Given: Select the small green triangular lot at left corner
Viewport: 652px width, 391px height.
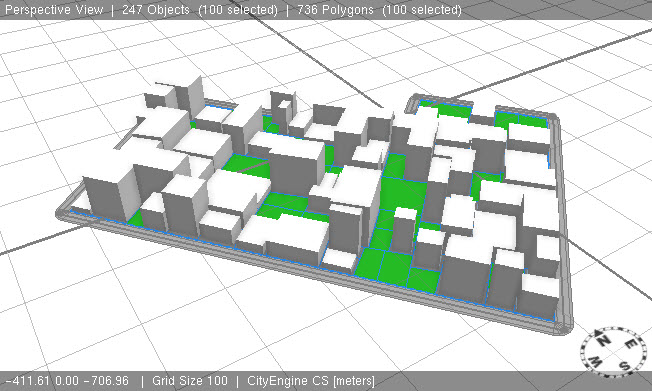Looking at the screenshot, I should 136,218.
